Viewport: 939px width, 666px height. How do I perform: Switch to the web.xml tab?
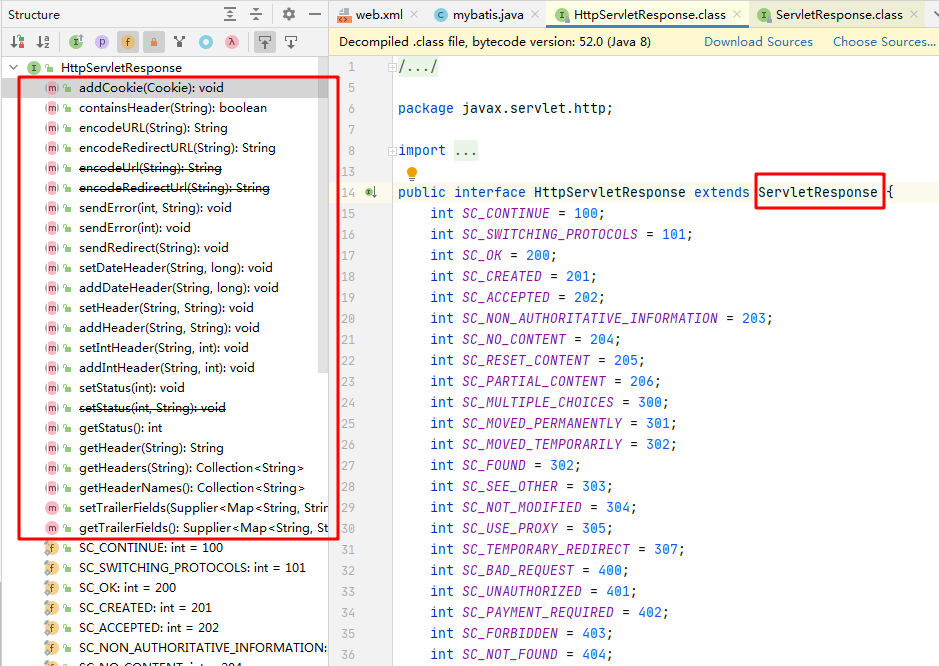coord(378,14)
